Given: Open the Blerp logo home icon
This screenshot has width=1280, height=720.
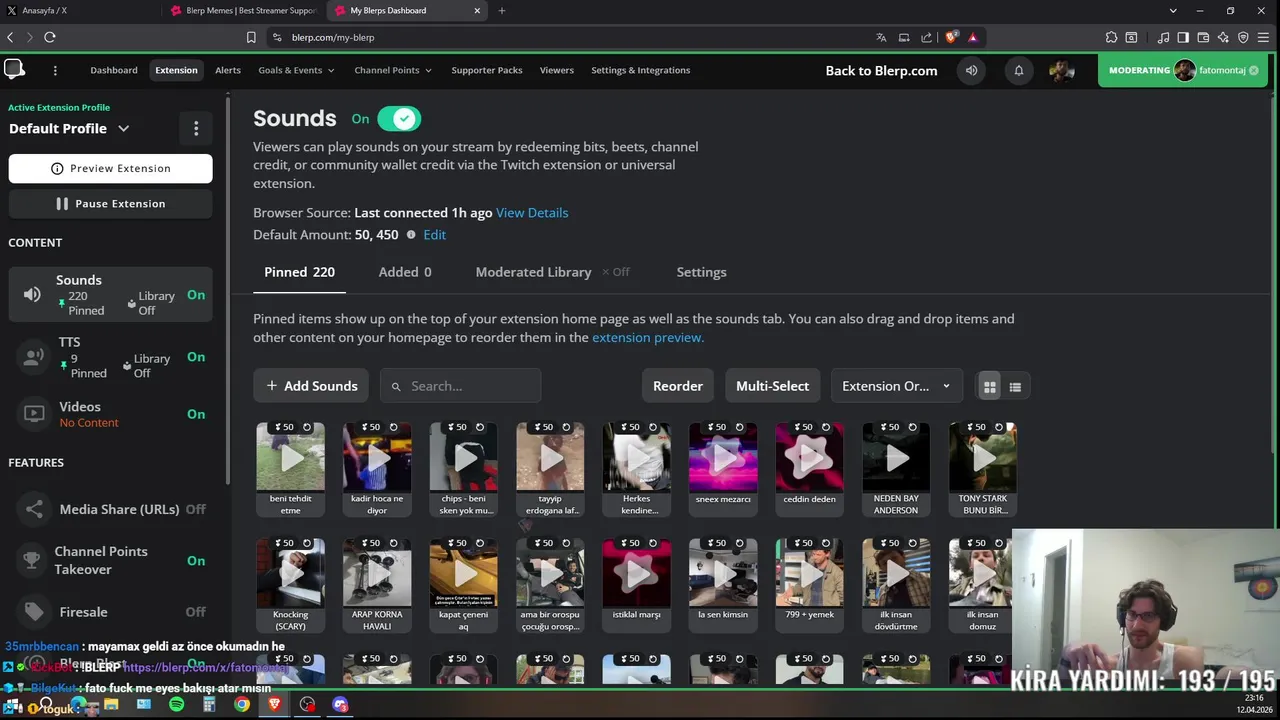Looking at the screenshot, I should click(x=14, y=69).
